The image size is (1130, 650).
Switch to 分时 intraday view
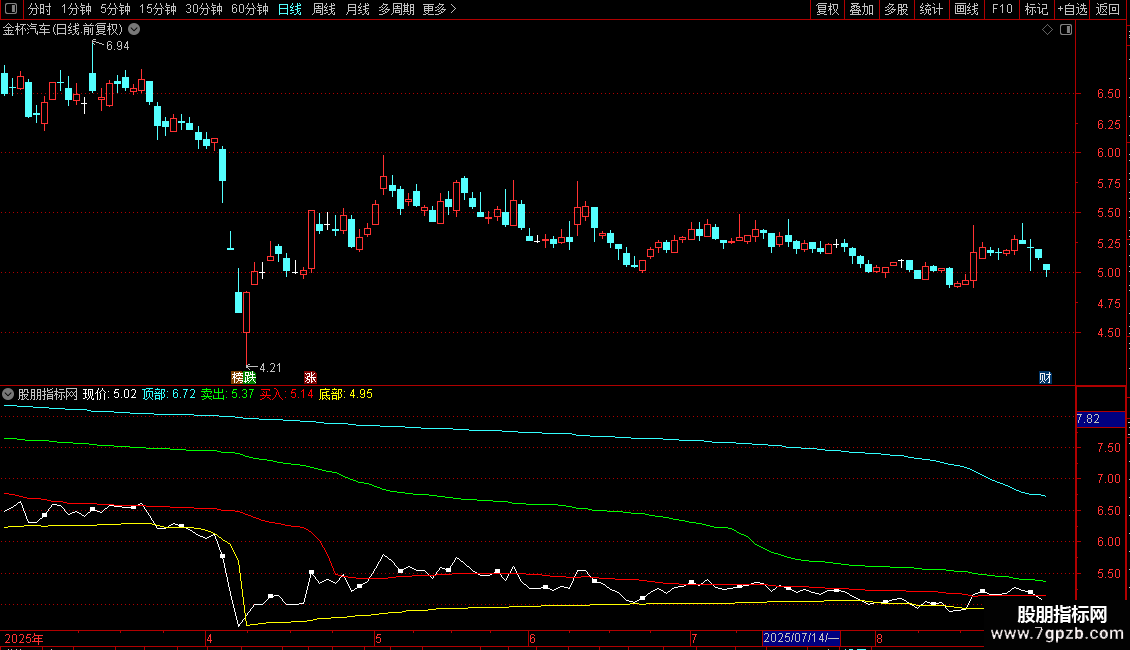coord(40,9)
